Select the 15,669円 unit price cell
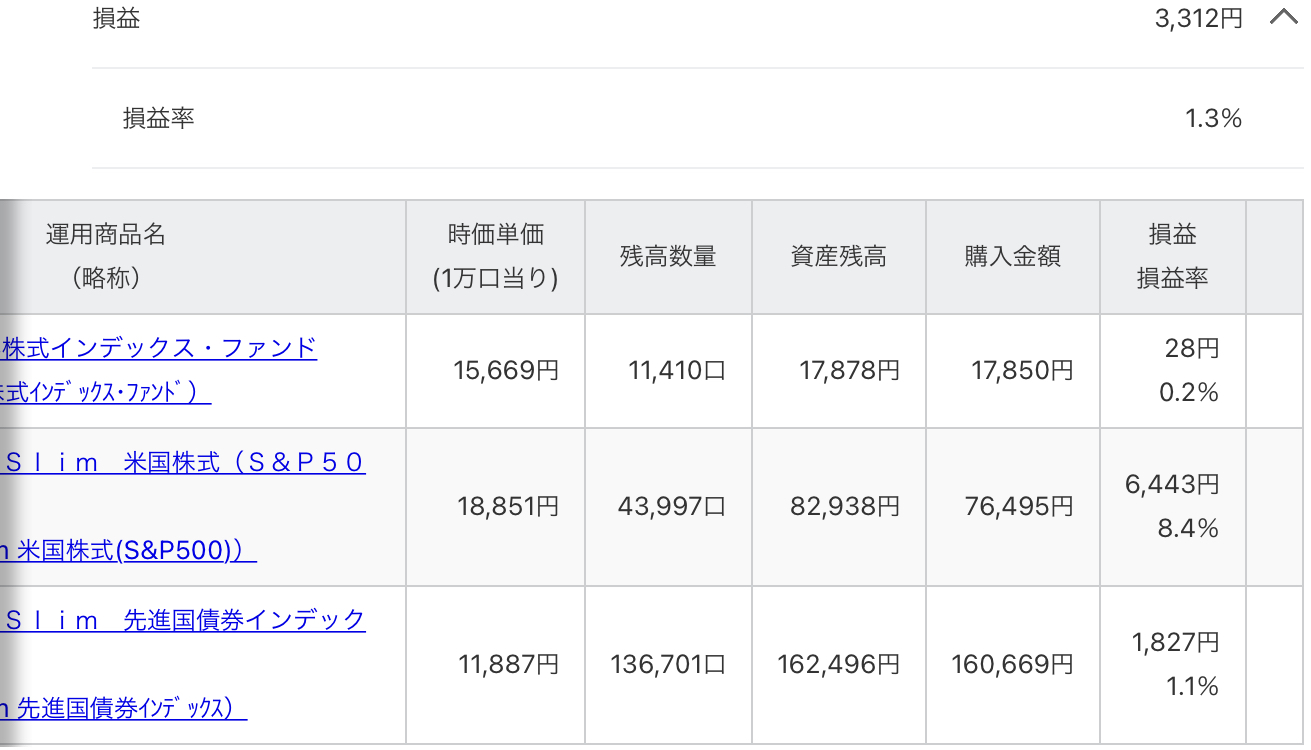1311x750 pixels. pos(505,370)
